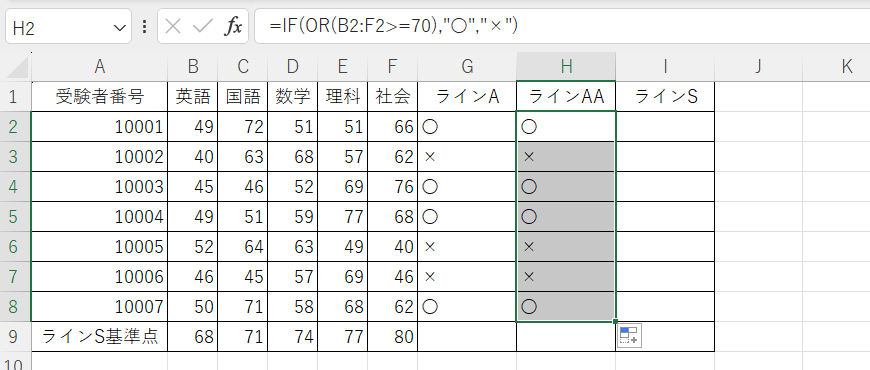Viewport: 870px width, 370px height.
Task: Select the ラインAA header cell
Action: point(566,97)
